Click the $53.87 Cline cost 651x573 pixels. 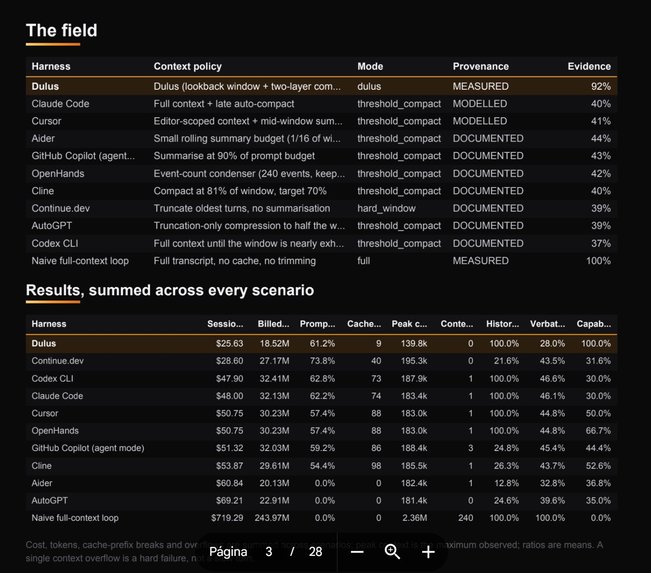(230, 466)
